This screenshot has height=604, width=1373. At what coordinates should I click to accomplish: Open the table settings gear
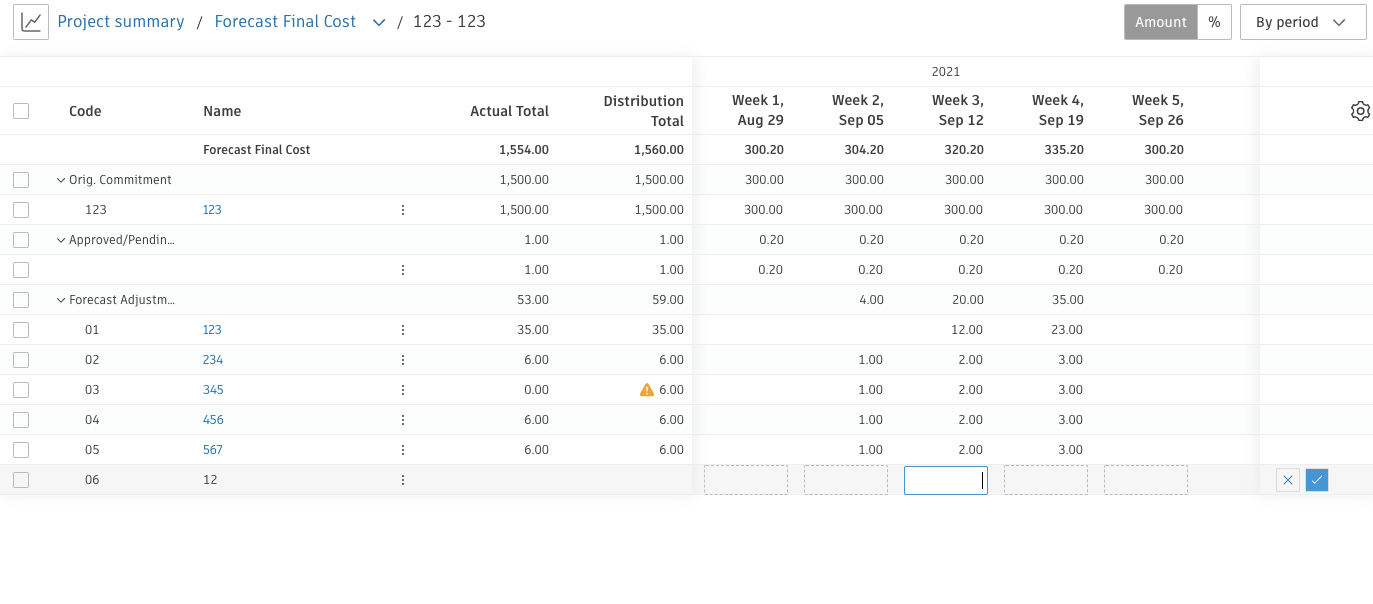(x=1360, y=111)
